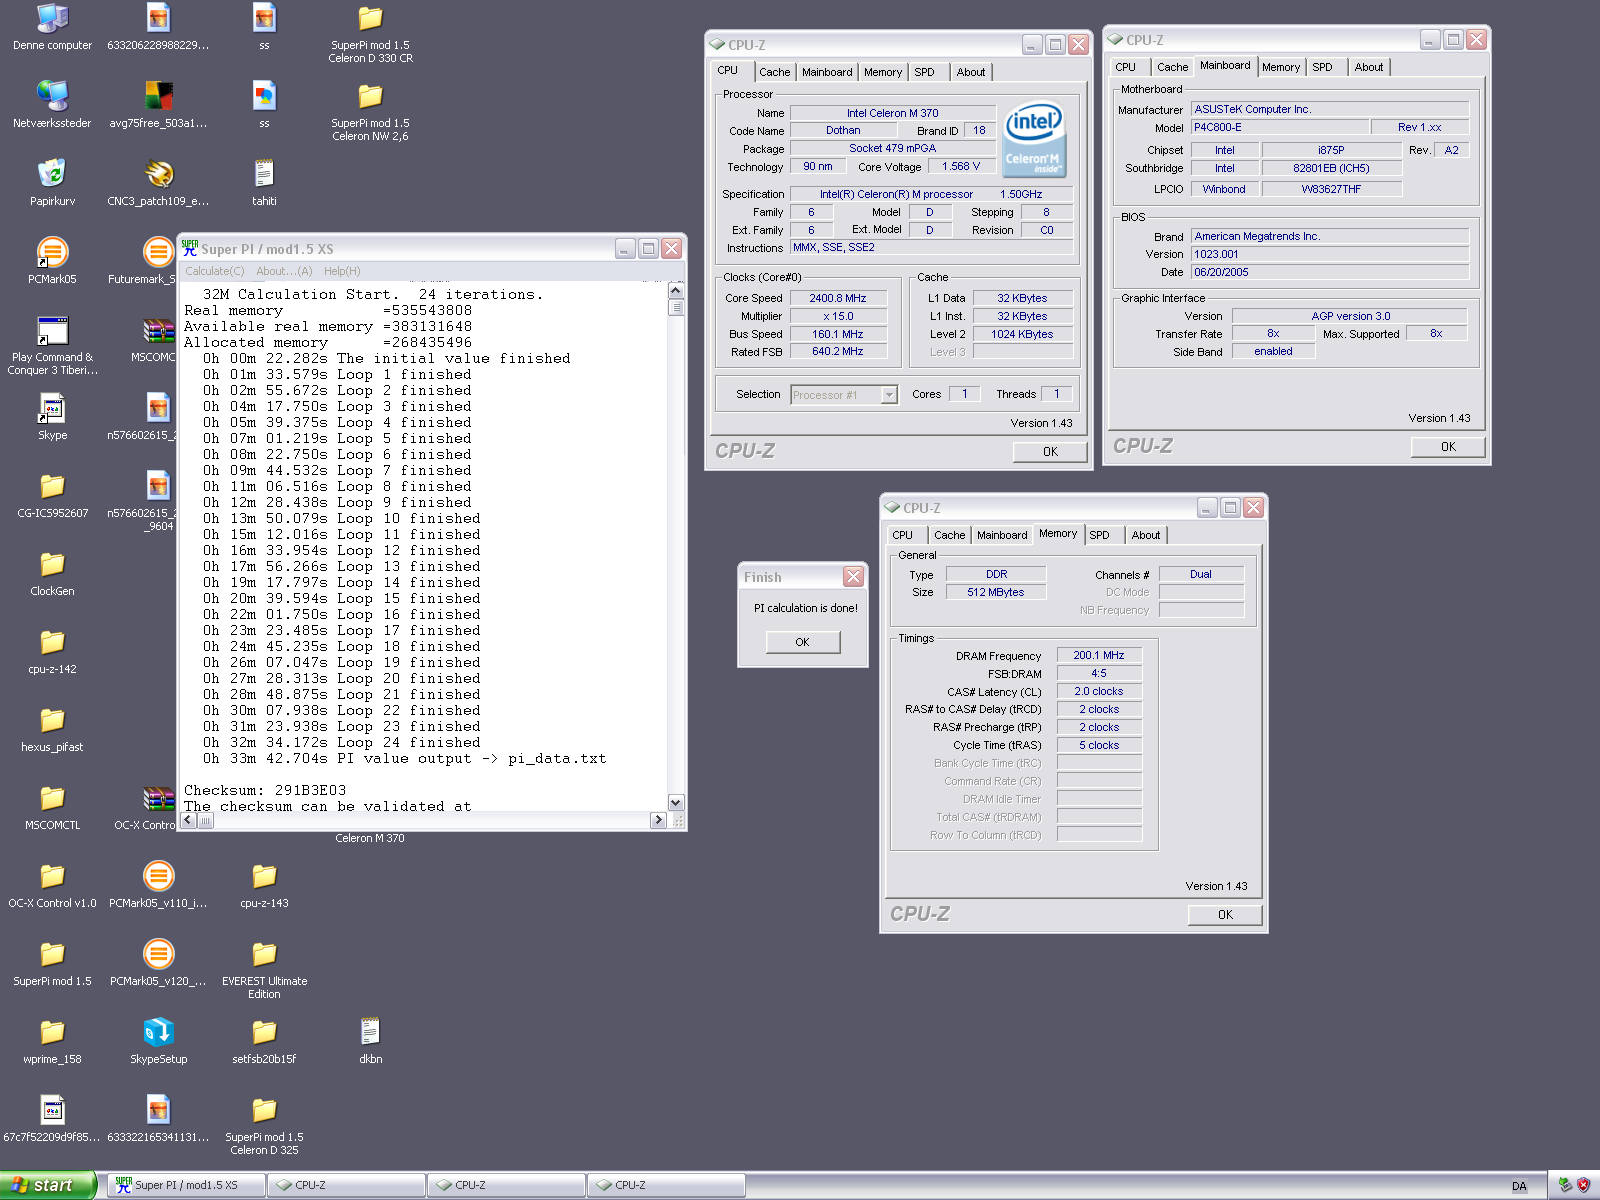Image resolution: width=1600 pixels, height=1200 pixels.
Task: Select the third CPU-Z taskbar button
Action: point(666,1185)
